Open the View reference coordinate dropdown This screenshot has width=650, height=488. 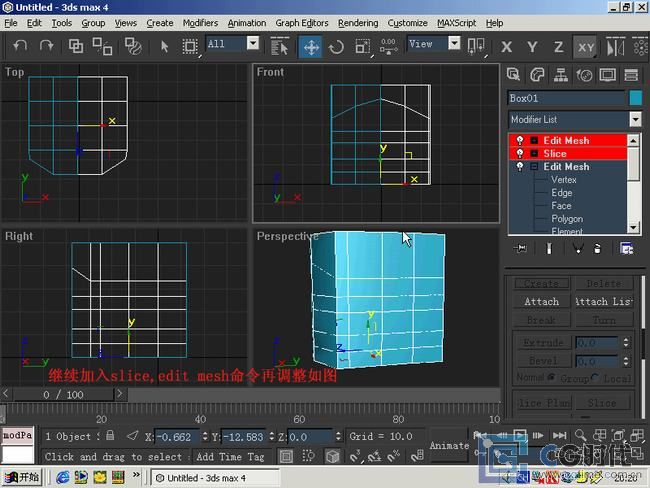(x=454, y=43)
